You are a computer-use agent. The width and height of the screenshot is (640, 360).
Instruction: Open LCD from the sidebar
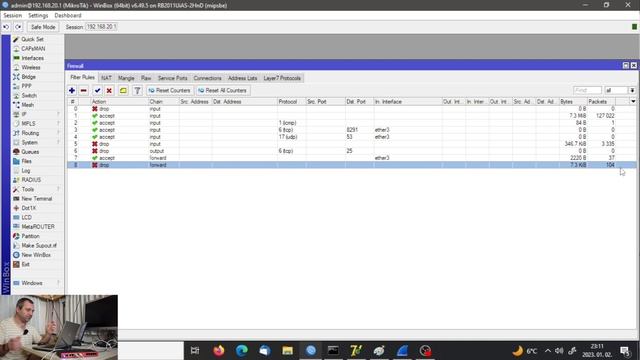point(27,218)
